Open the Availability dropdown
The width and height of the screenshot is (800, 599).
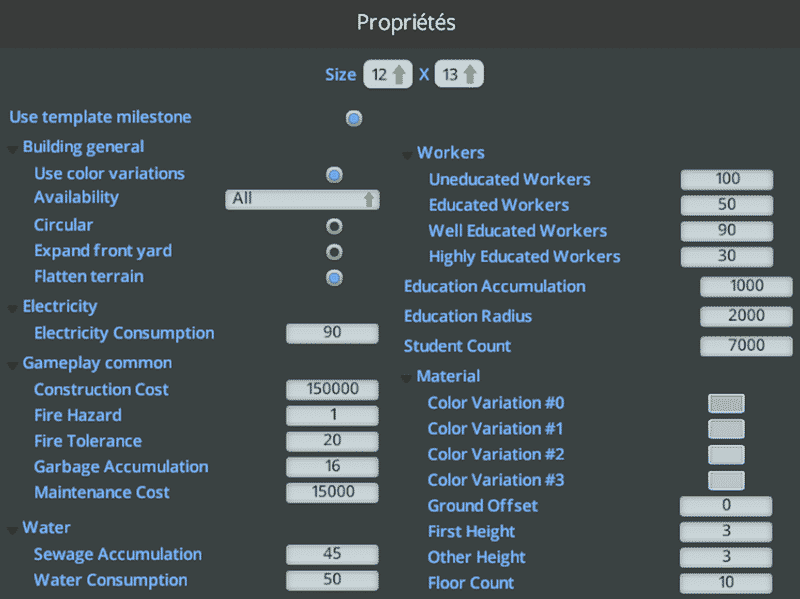(x=302, y=199)
